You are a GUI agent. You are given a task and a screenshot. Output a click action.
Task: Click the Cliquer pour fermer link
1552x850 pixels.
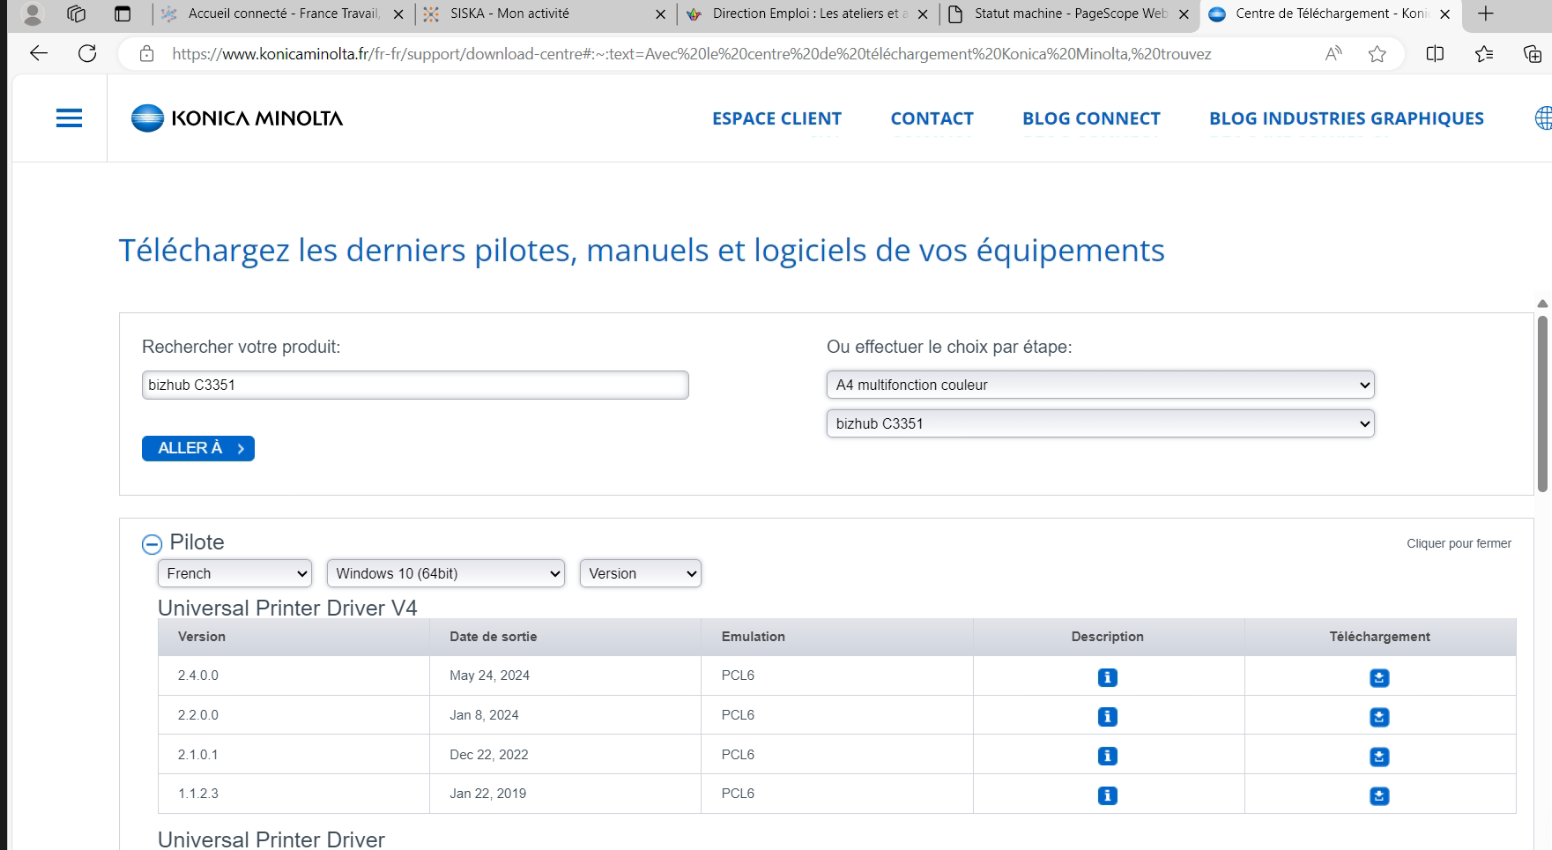pos(1459,544)
